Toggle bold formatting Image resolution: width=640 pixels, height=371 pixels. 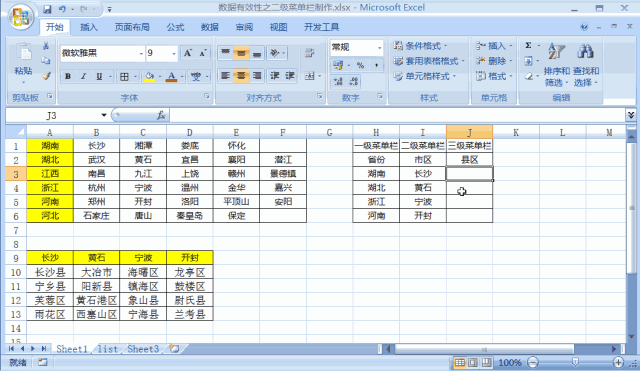[68, 76]
